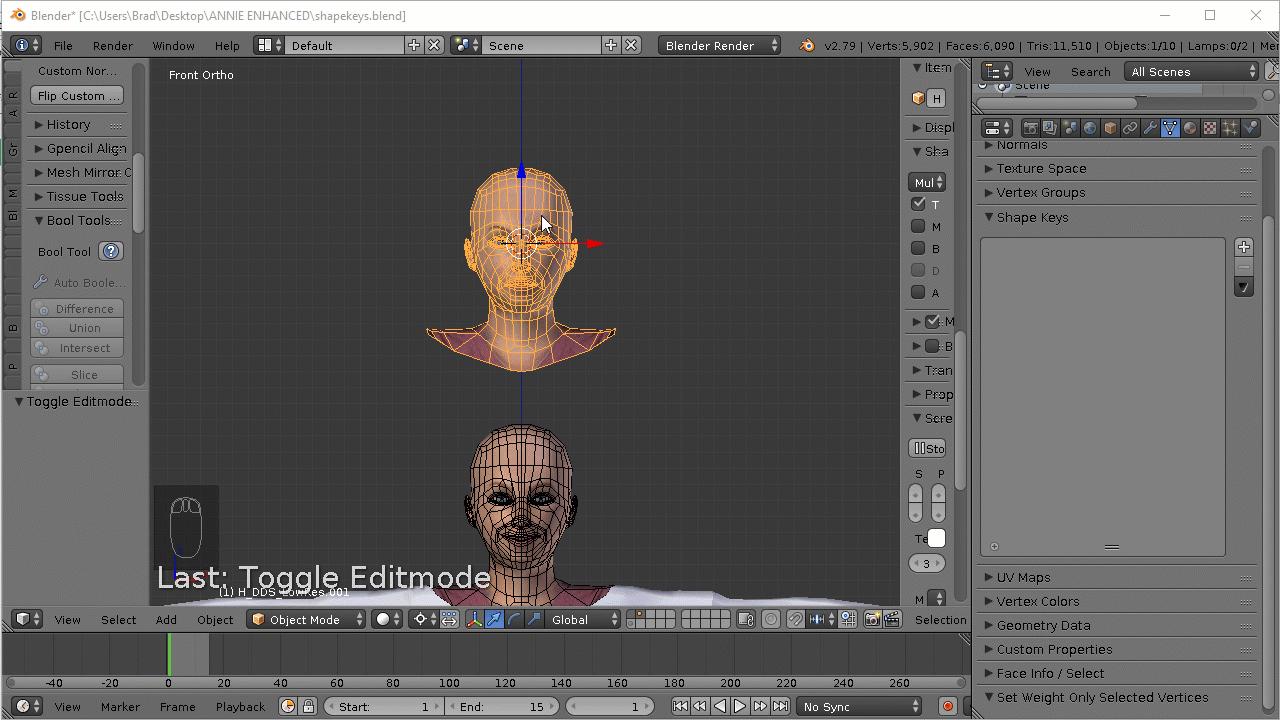Expand the History panel in tool shelf

[68, 125]
